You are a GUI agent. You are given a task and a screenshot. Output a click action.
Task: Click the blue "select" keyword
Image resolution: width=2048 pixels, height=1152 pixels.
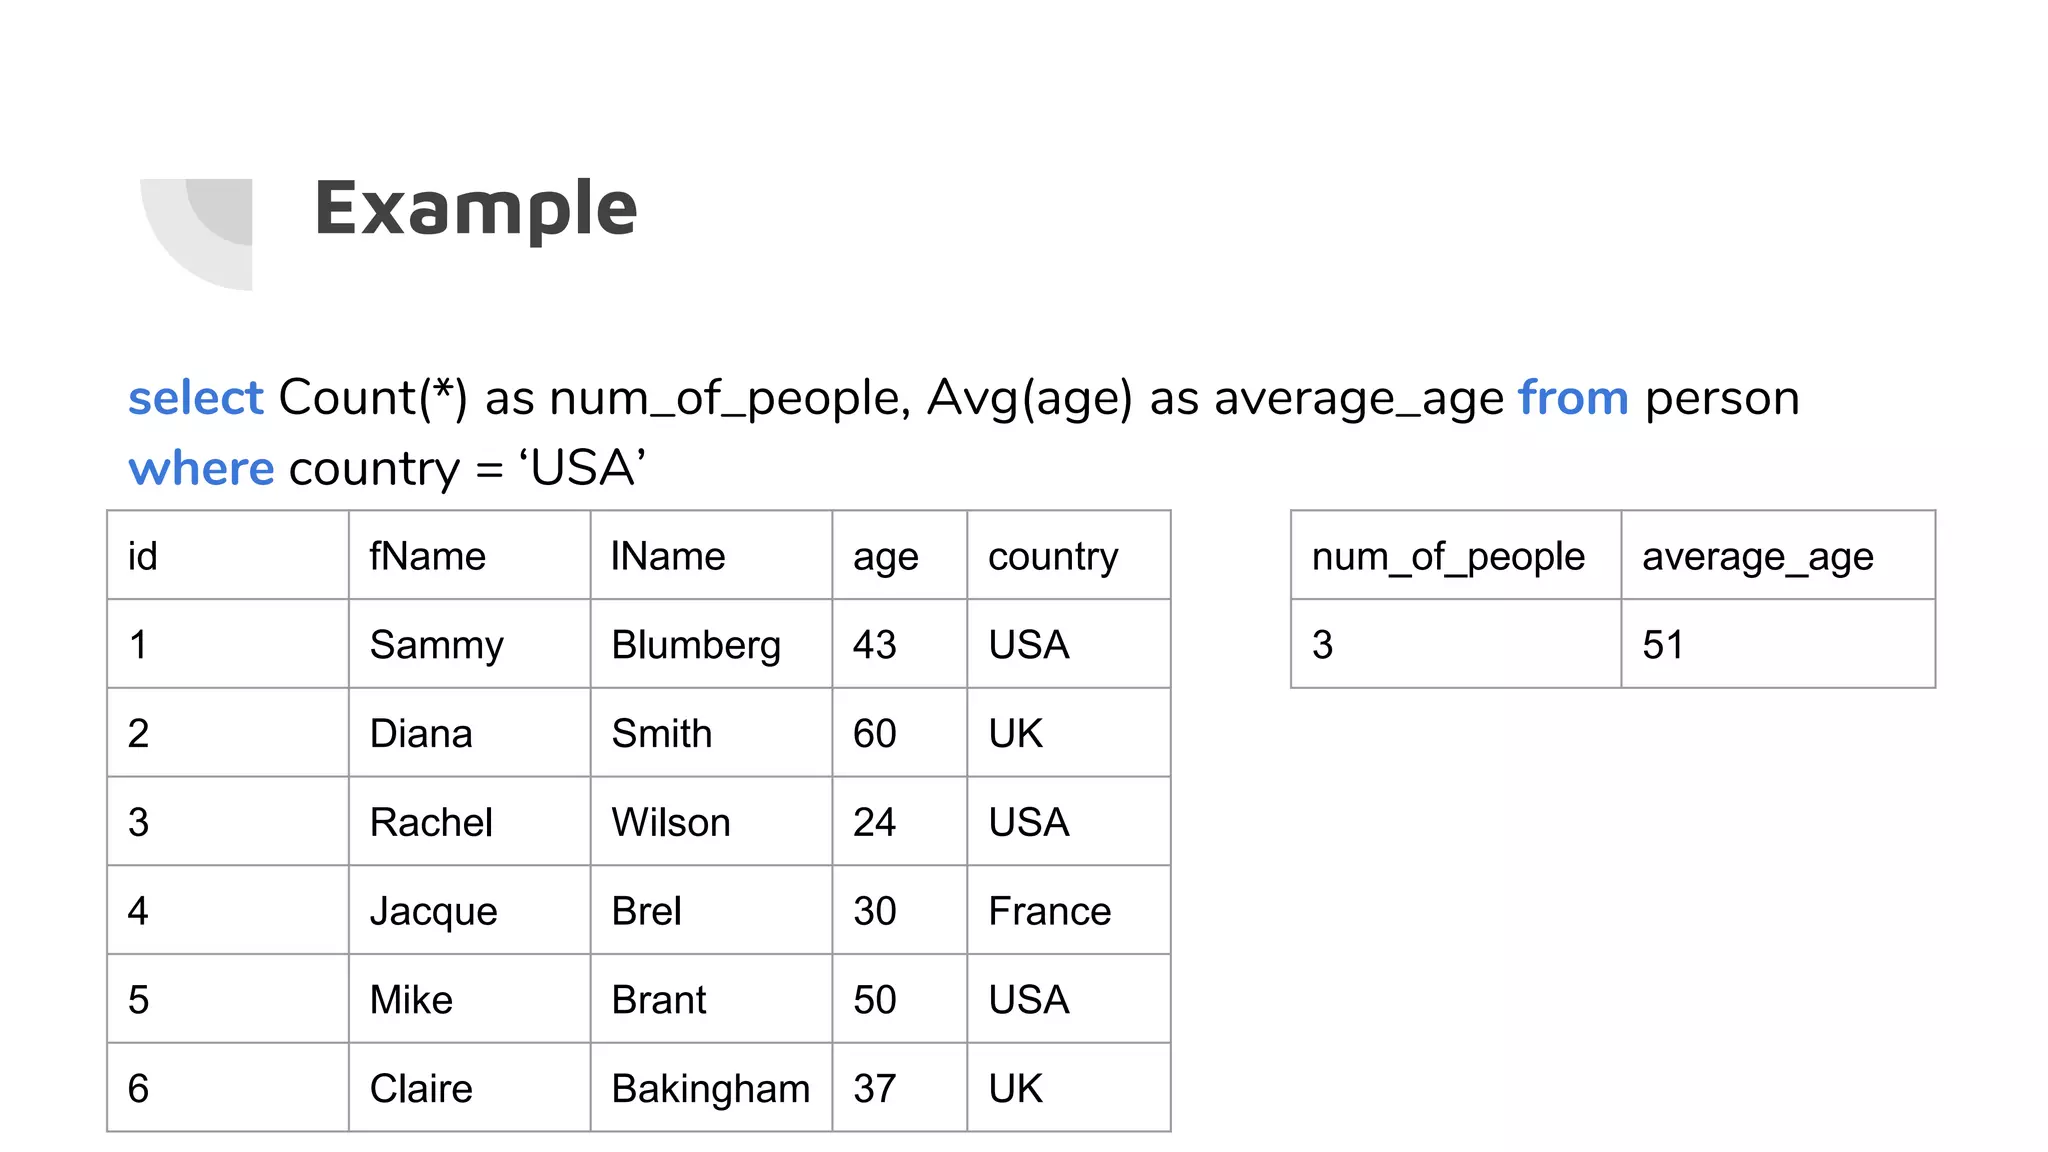(x=195, y=398)
